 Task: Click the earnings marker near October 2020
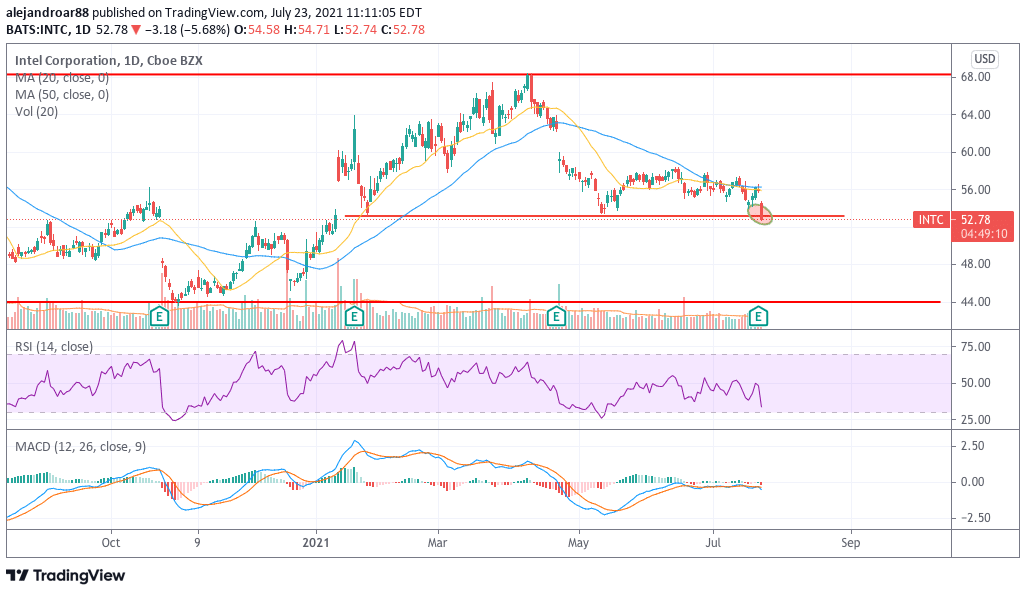click(x=160, y=317)
